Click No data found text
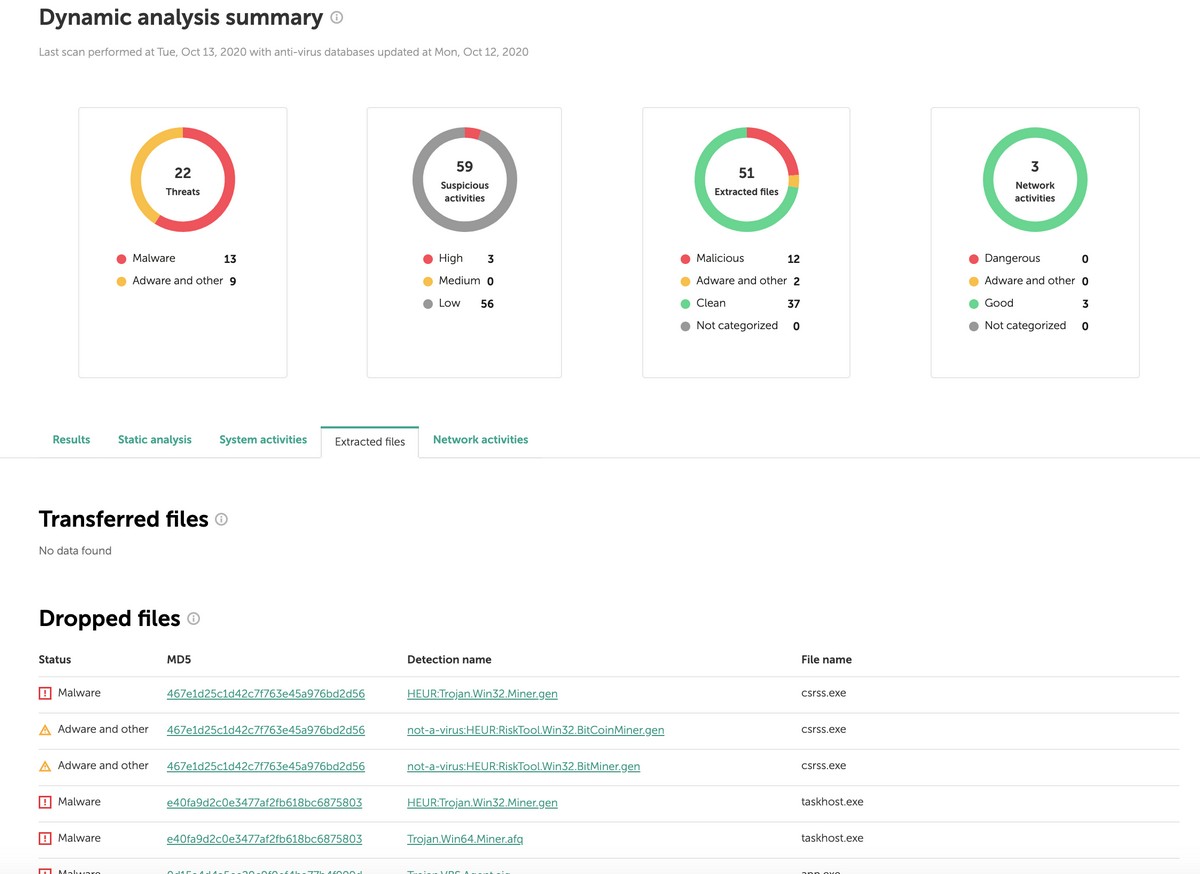The height and width of the screenshot is (874, 1200). 75,551
